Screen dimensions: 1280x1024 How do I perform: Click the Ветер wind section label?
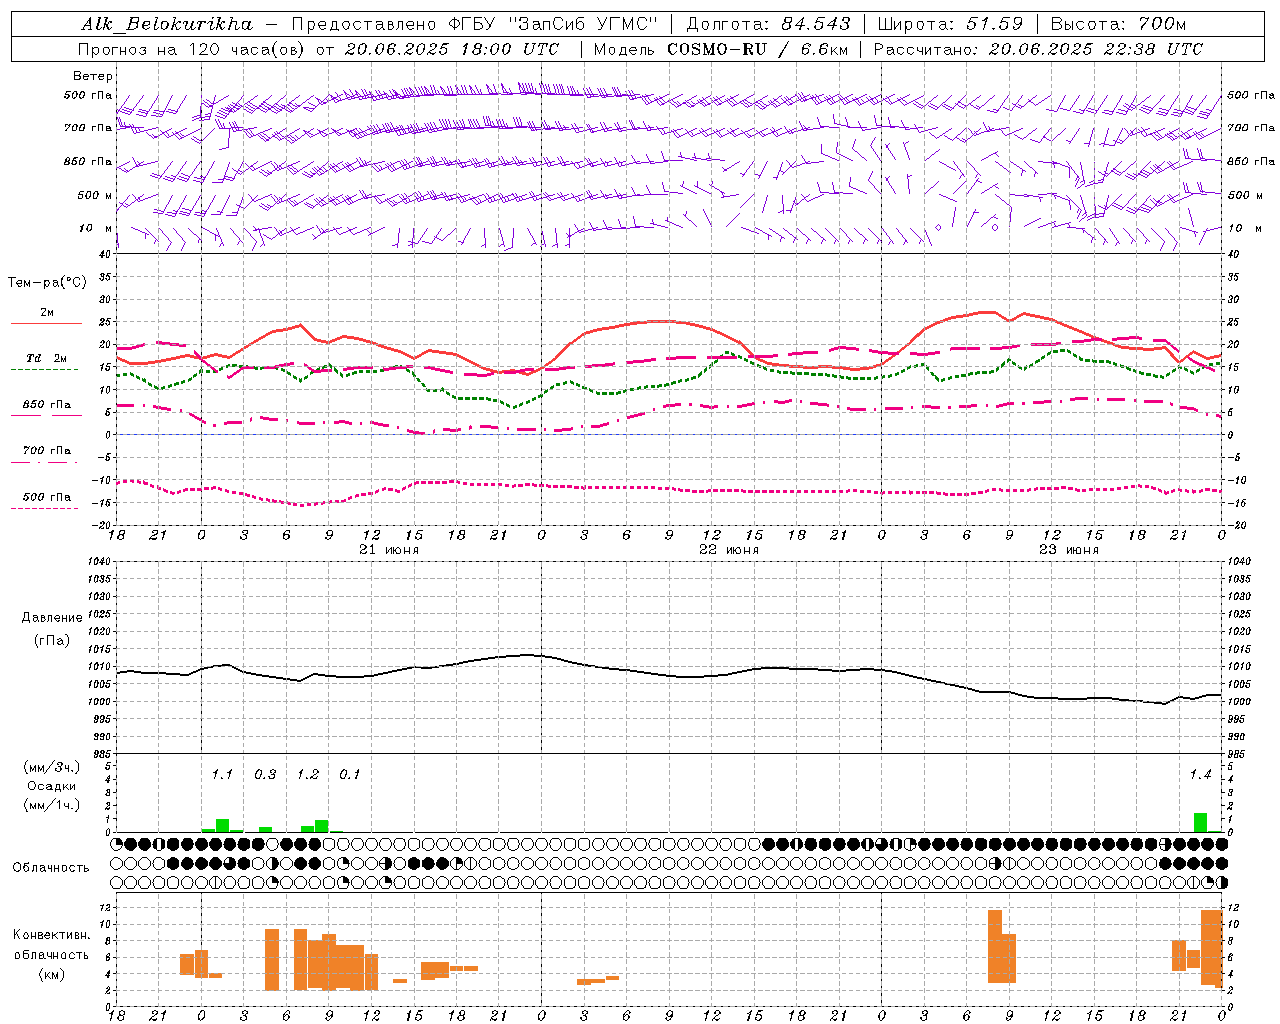(x=93, y=76)
